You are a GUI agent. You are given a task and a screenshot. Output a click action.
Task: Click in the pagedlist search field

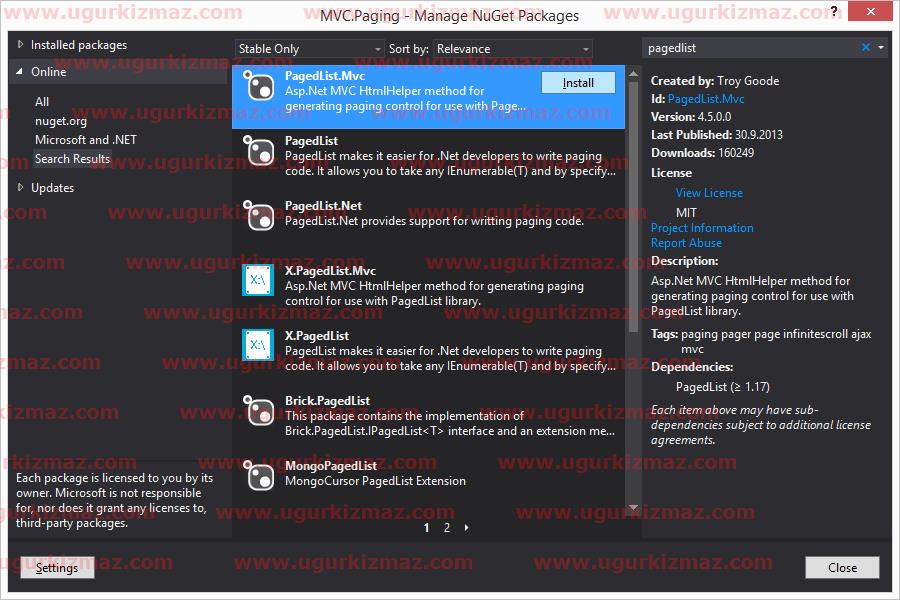tap(751, 48)
